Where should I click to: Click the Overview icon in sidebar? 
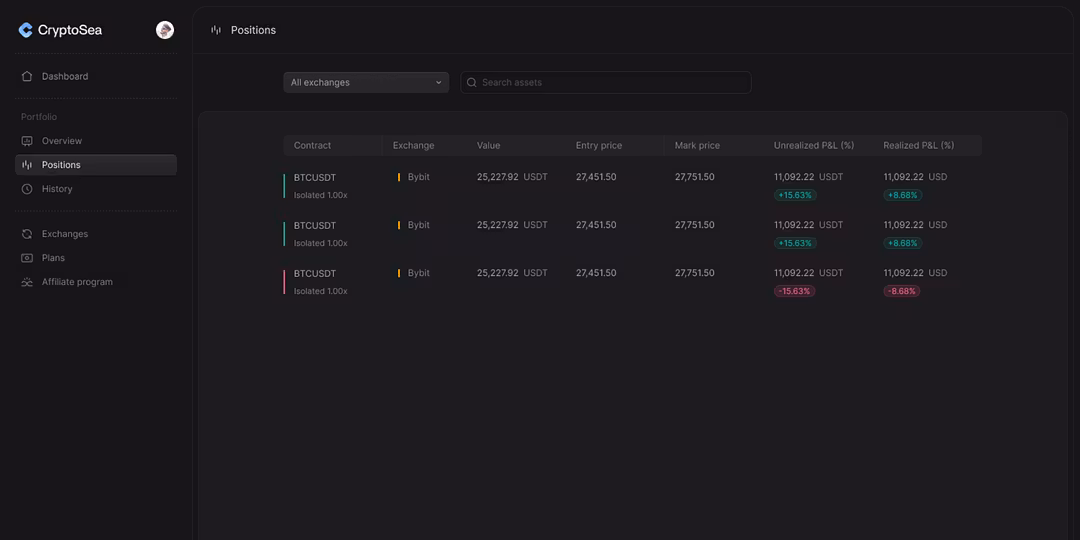(27, 141)
